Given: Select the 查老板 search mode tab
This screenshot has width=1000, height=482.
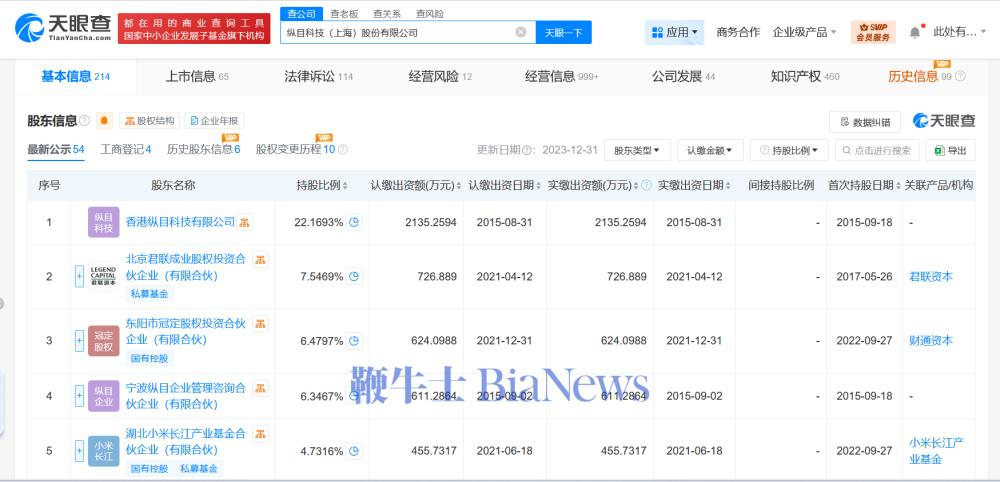Looking at the screenshot, I should pos(344,13).
